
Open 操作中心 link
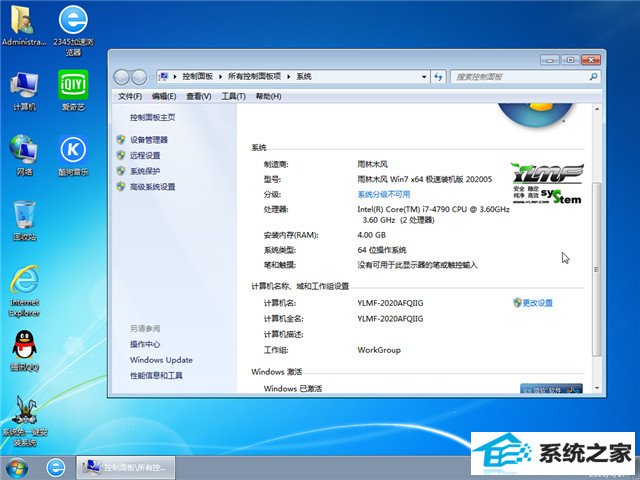tap(145, 344)
